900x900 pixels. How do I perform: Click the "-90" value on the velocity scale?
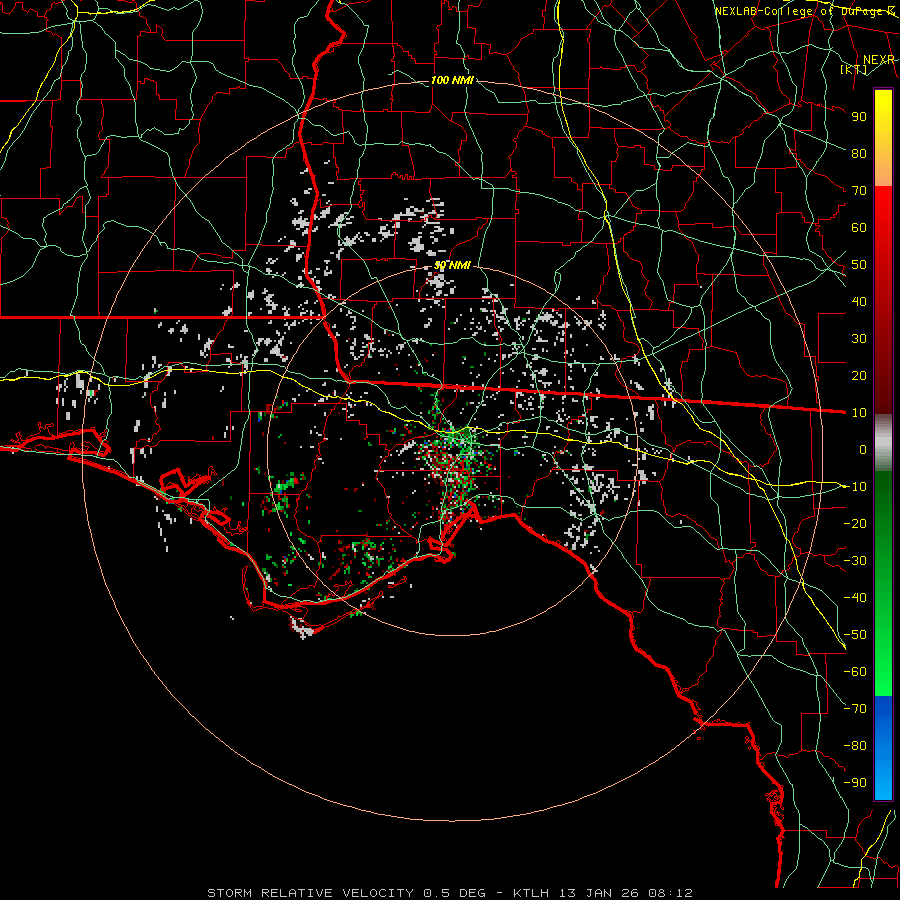pos(855,783)
